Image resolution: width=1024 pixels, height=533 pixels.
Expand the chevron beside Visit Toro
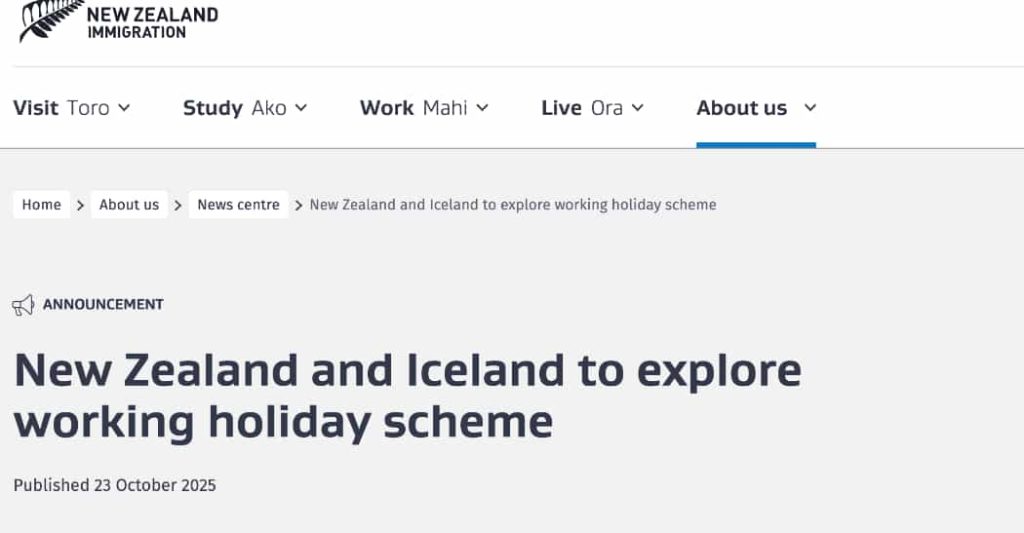pos(124,108)
